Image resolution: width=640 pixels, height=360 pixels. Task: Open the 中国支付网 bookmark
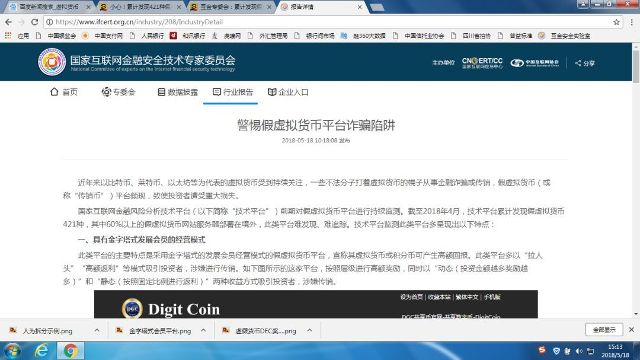click(x=103, y=36)
